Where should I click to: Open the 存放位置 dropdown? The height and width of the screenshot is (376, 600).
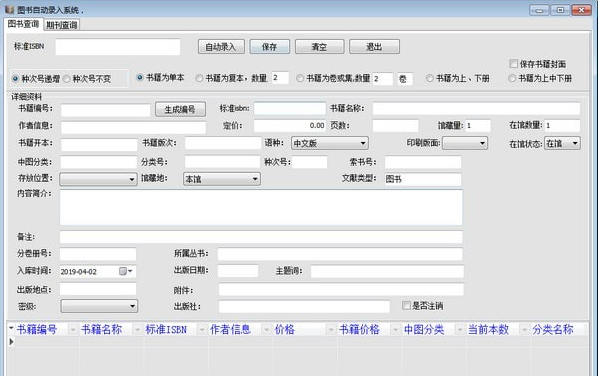[98, 179]
